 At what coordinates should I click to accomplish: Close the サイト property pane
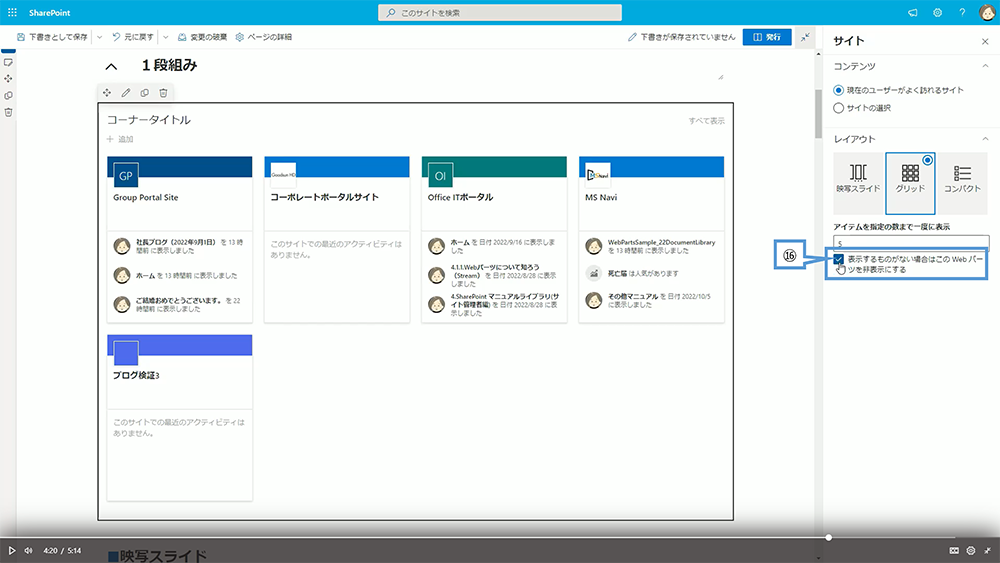[x=985, y=41]
